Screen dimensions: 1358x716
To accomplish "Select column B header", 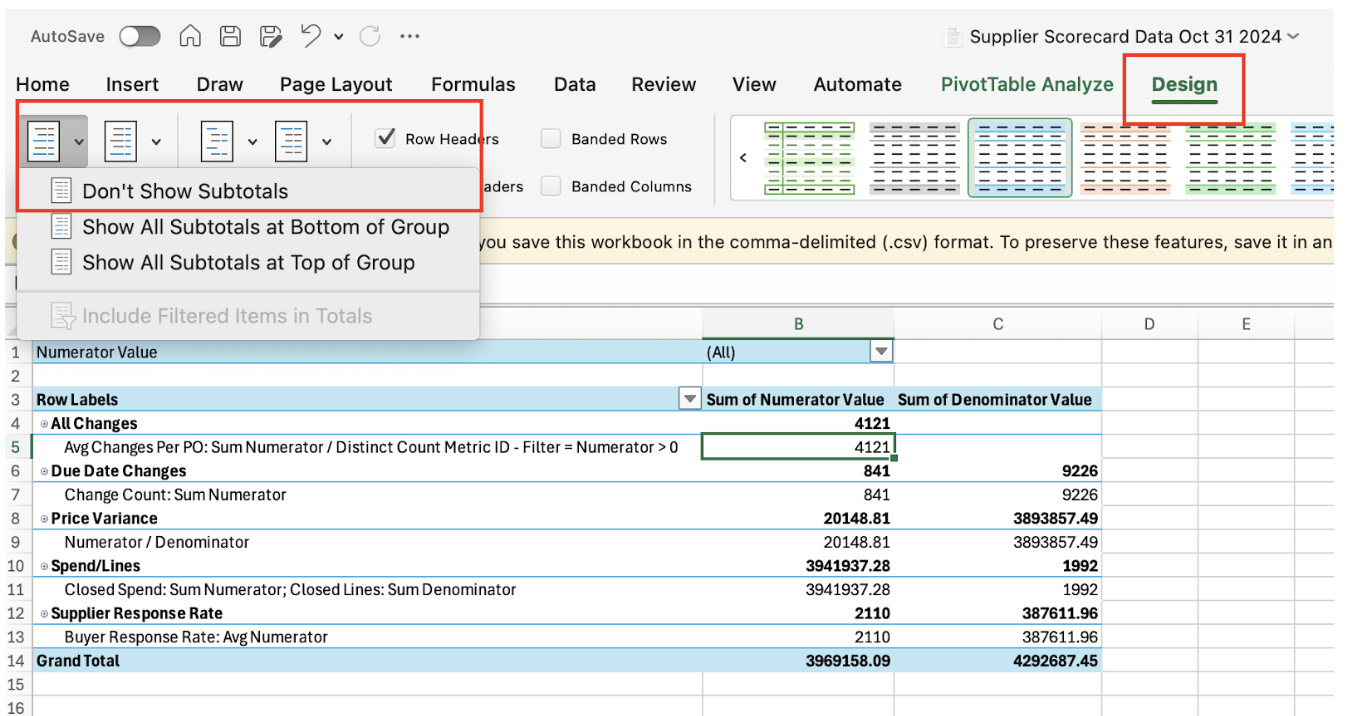I will (798, 323).
